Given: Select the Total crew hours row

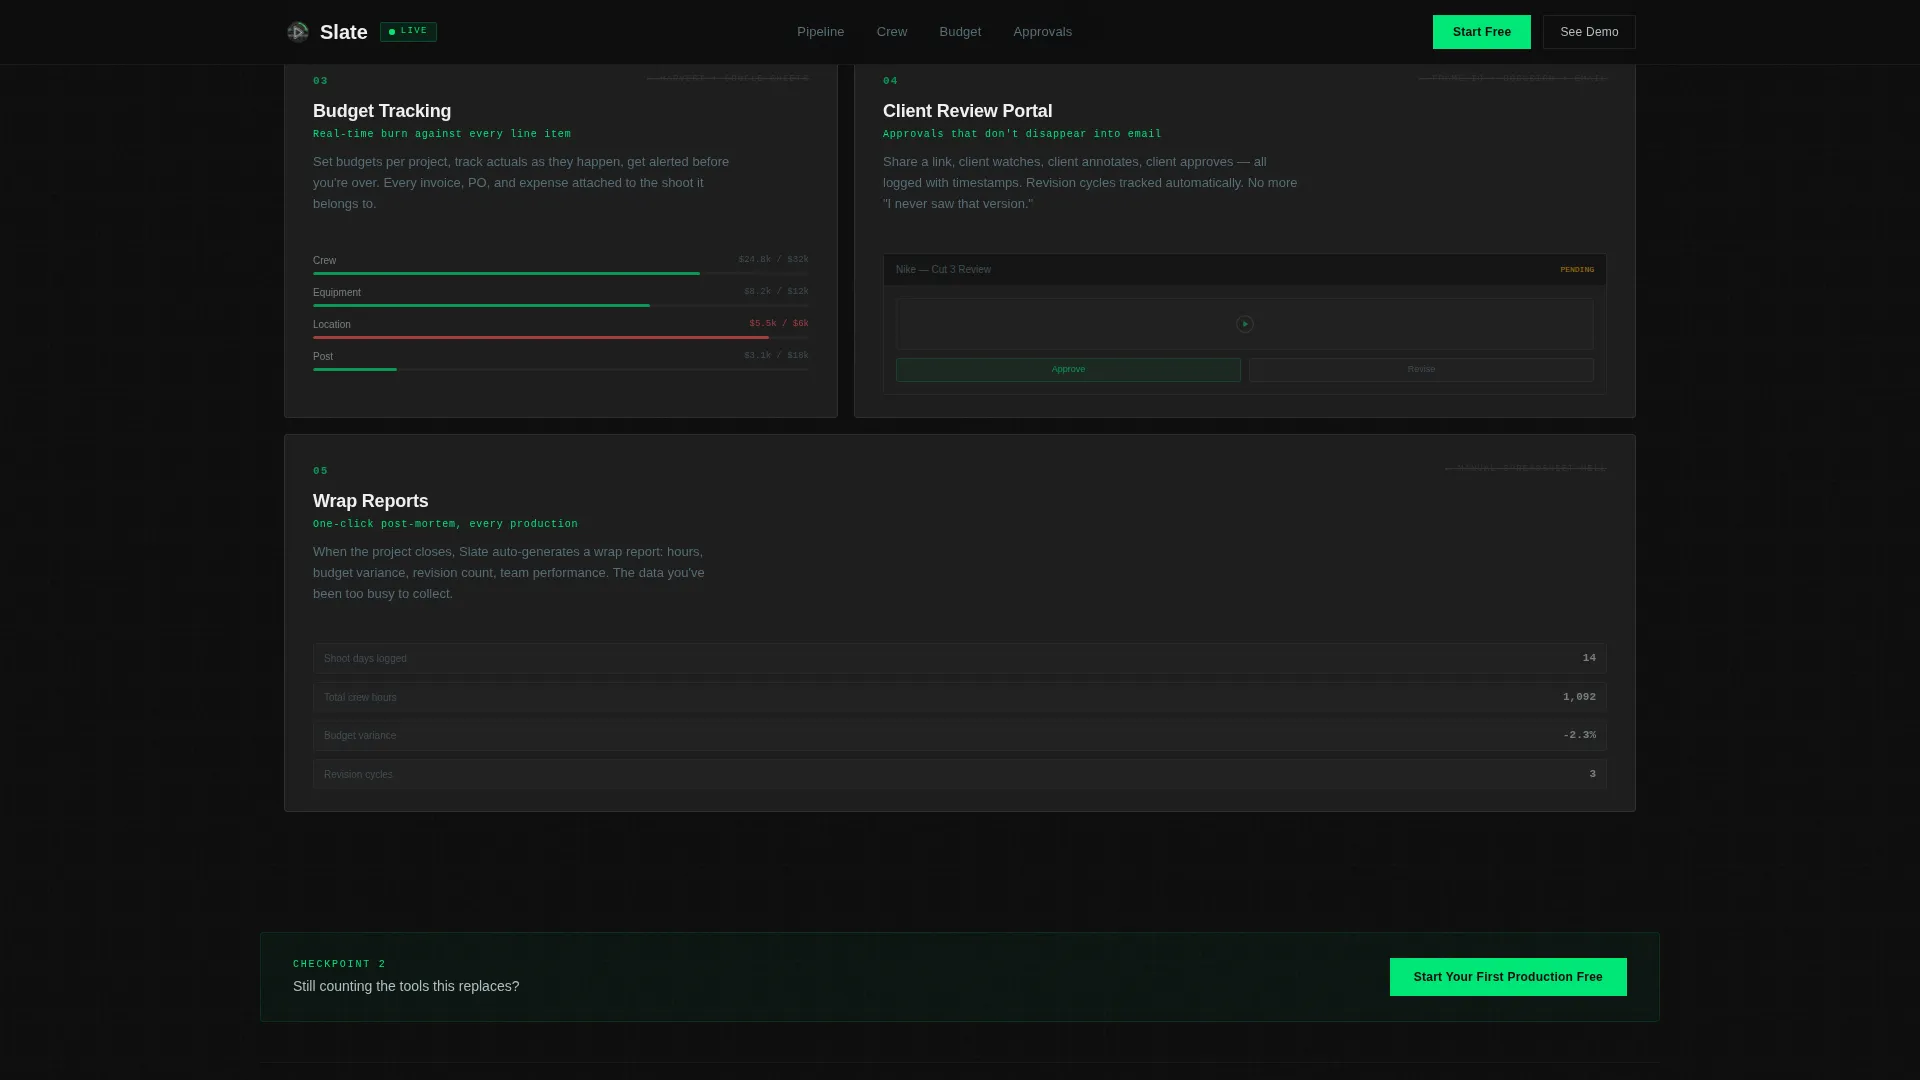Looking at the screenshot, I should 960,697.
